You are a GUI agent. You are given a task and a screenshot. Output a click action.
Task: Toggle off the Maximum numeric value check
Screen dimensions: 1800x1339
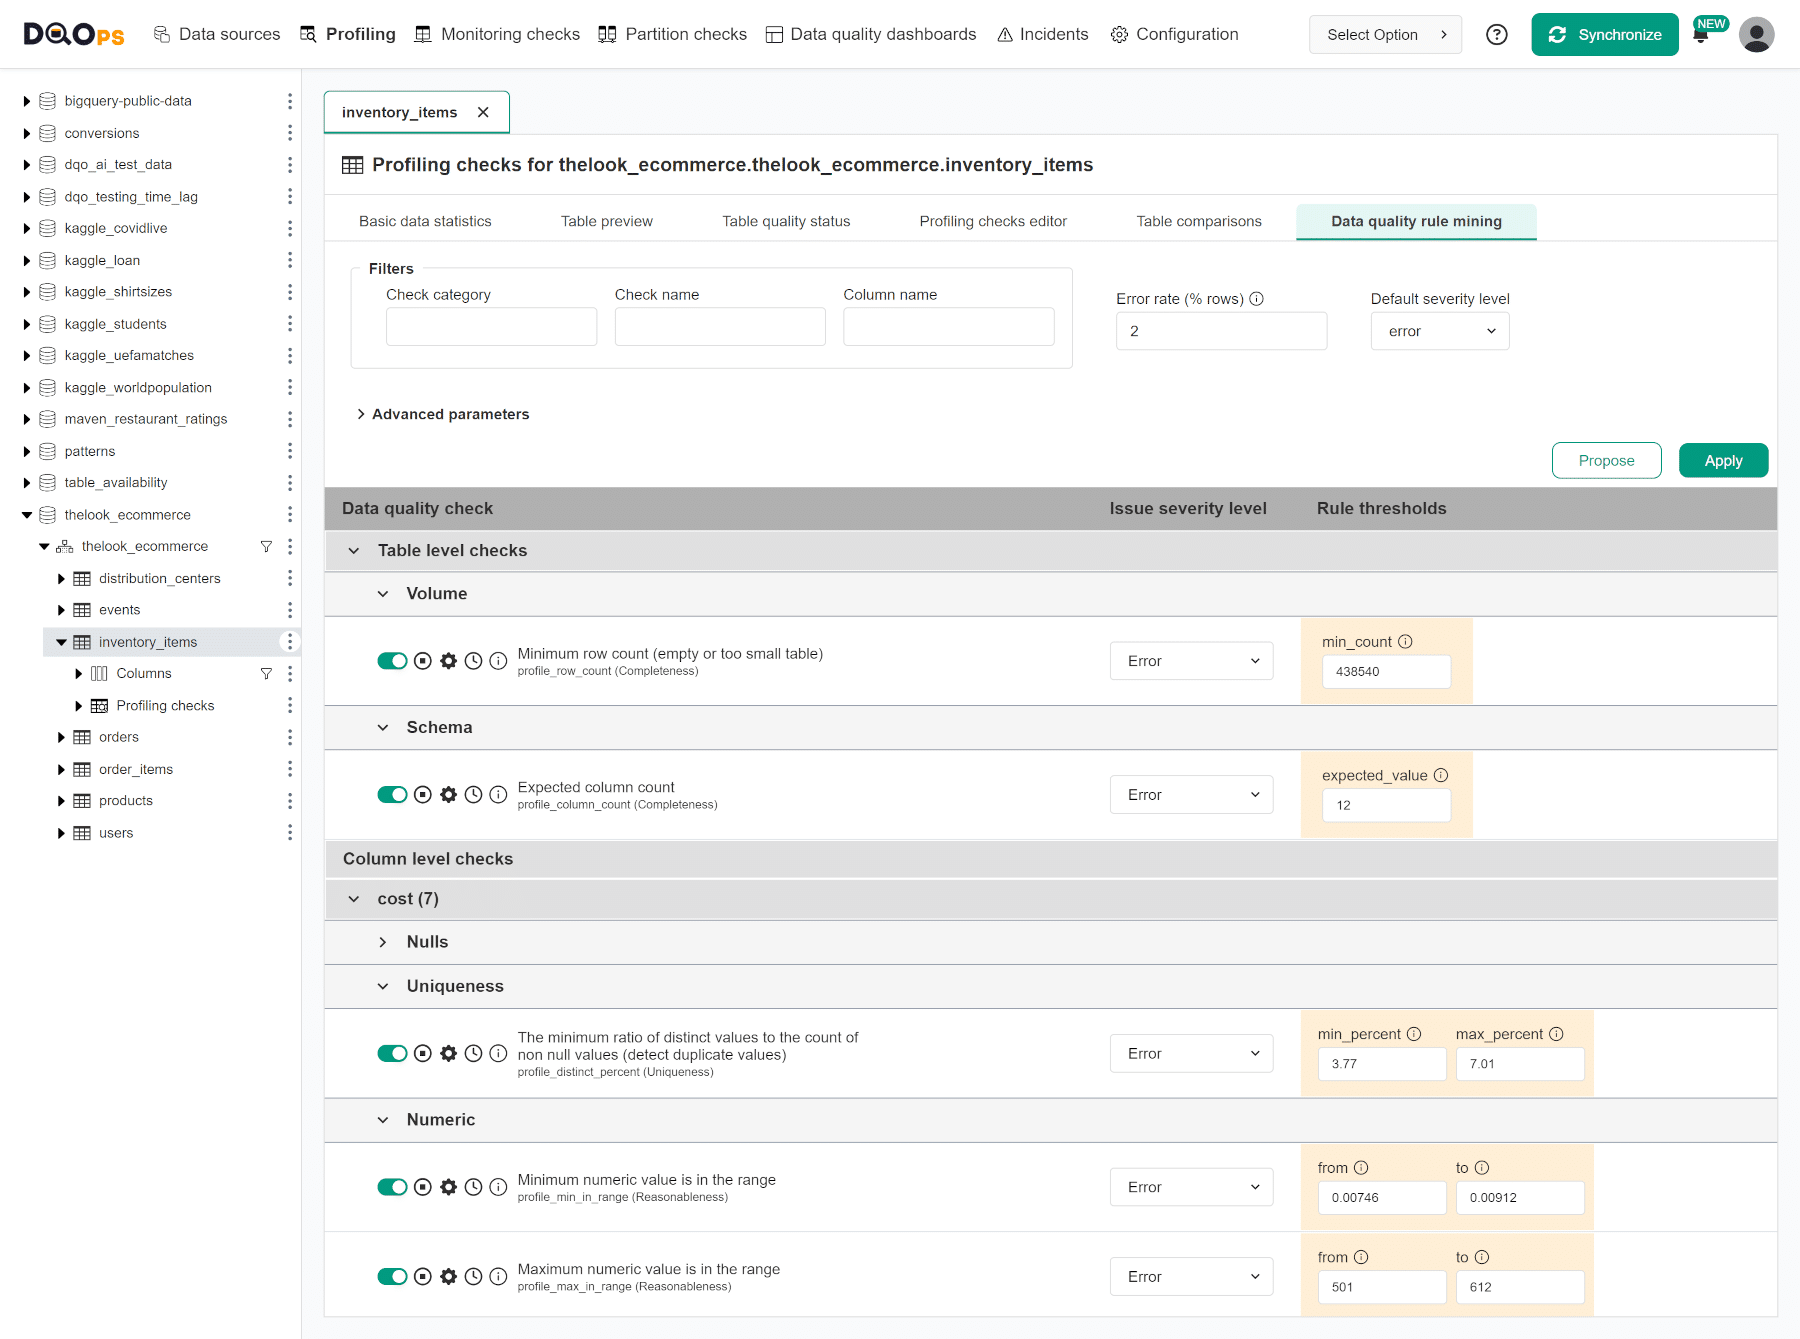pos(392,1277)
